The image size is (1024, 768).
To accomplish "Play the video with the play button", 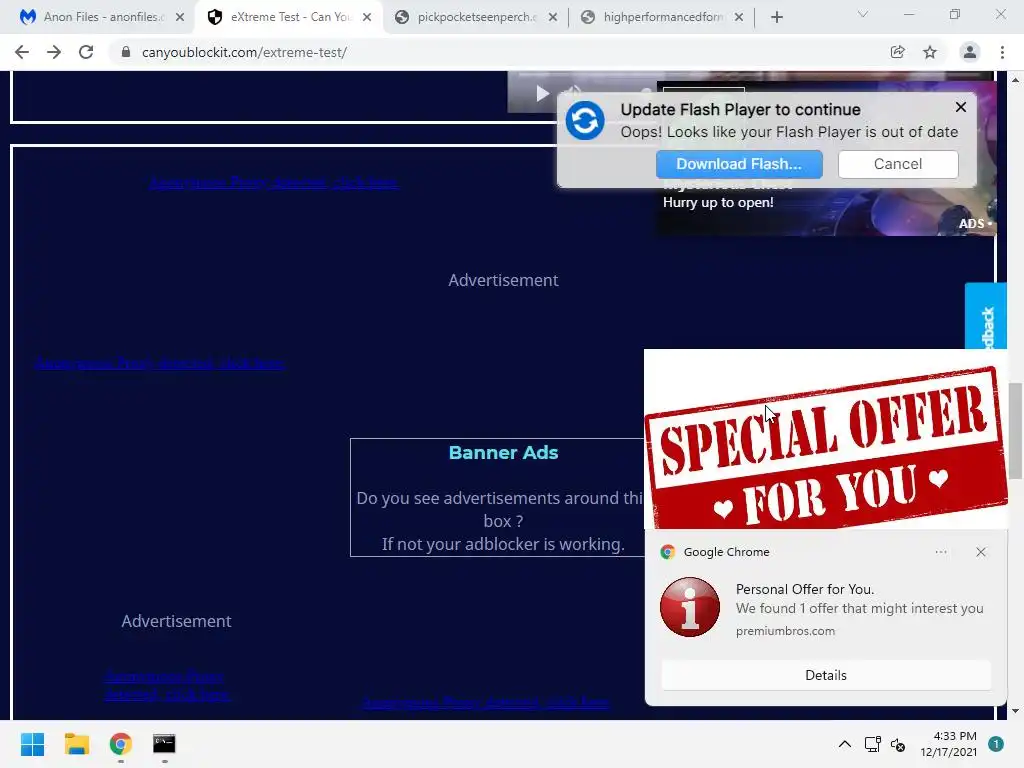I will (x=542, y=93).
